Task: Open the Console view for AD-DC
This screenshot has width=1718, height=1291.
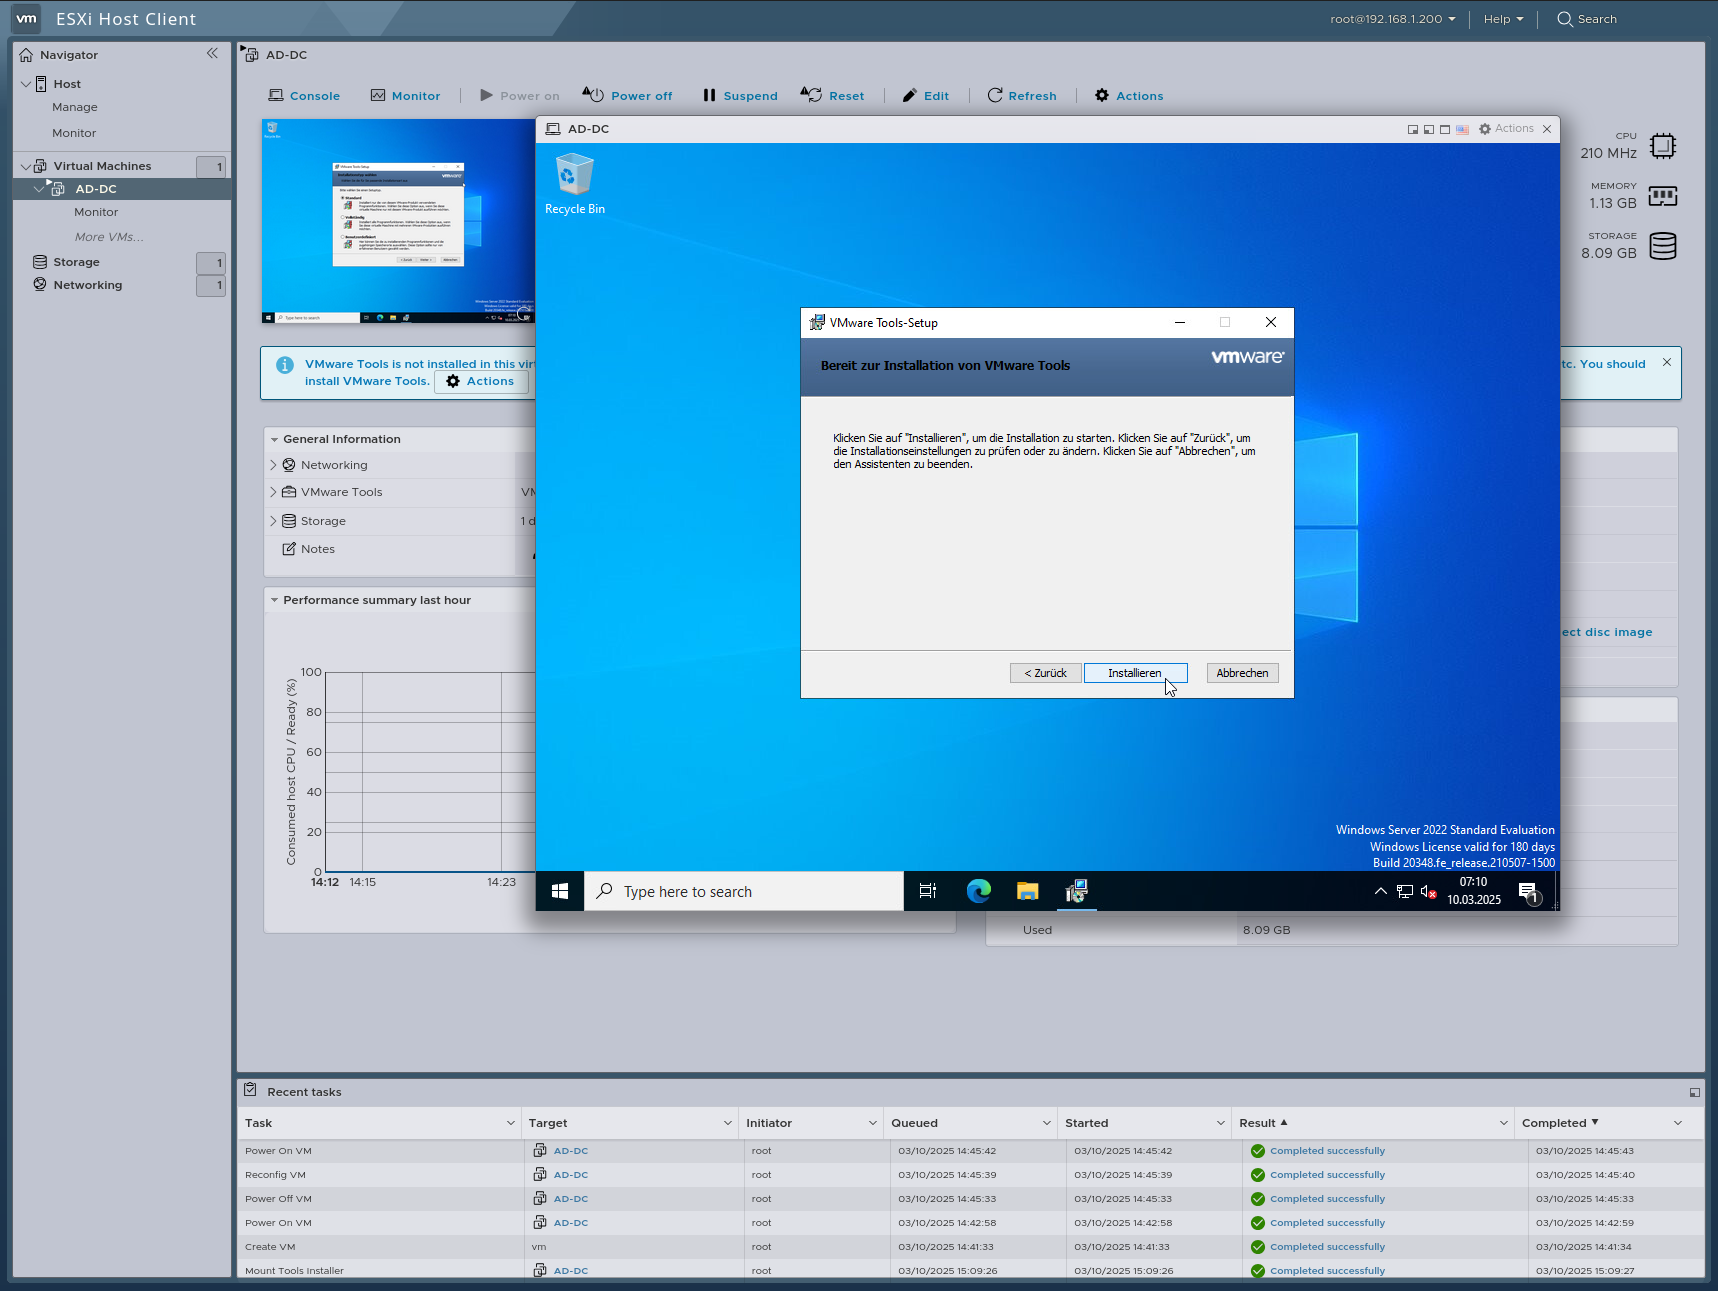Action: 304,95
